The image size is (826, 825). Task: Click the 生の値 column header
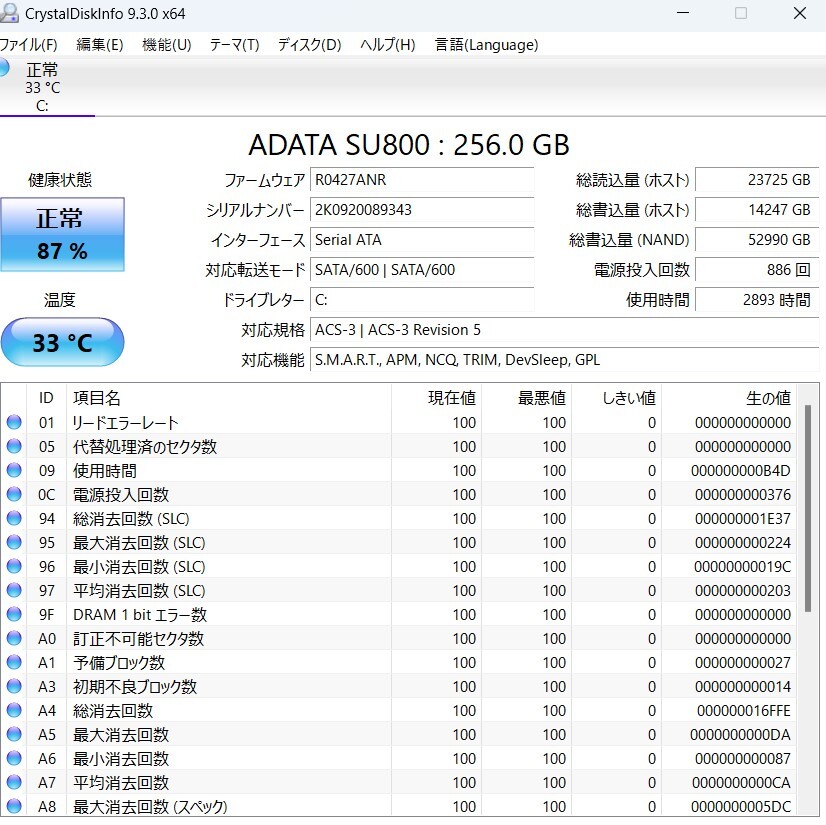pyautogui.click(x=729, y=398)
